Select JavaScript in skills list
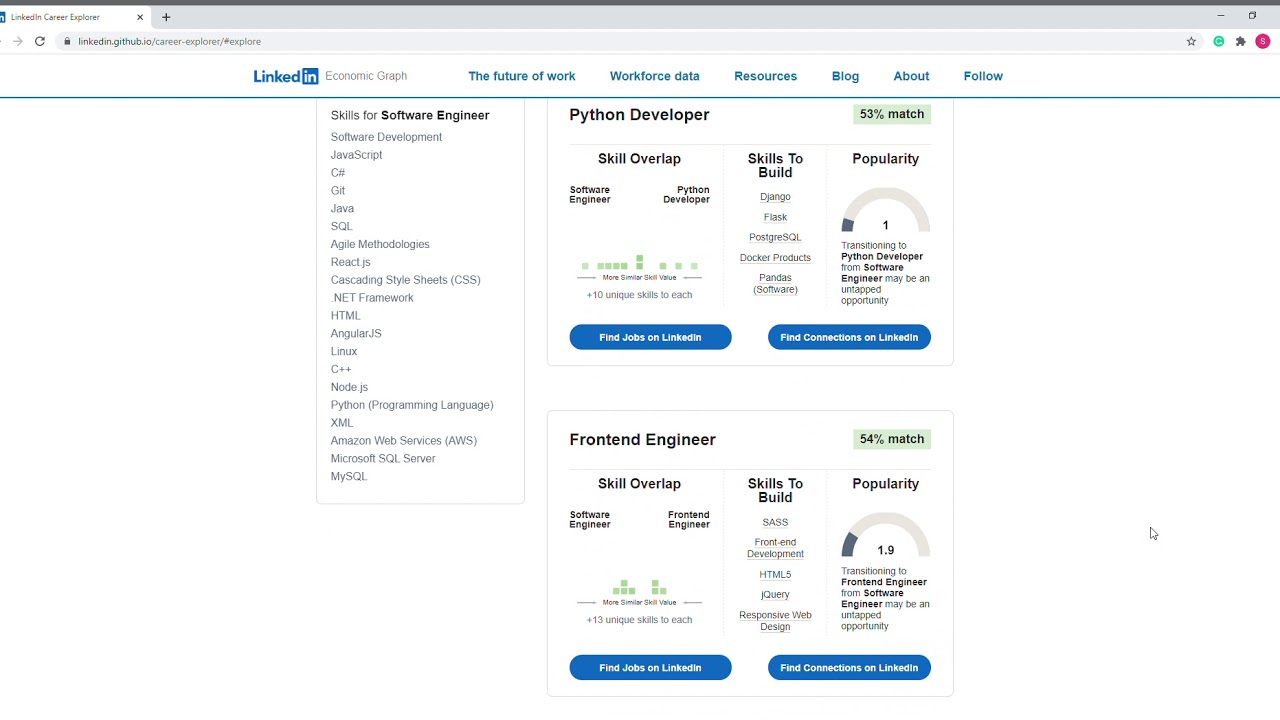 click(x=356, y=155)
